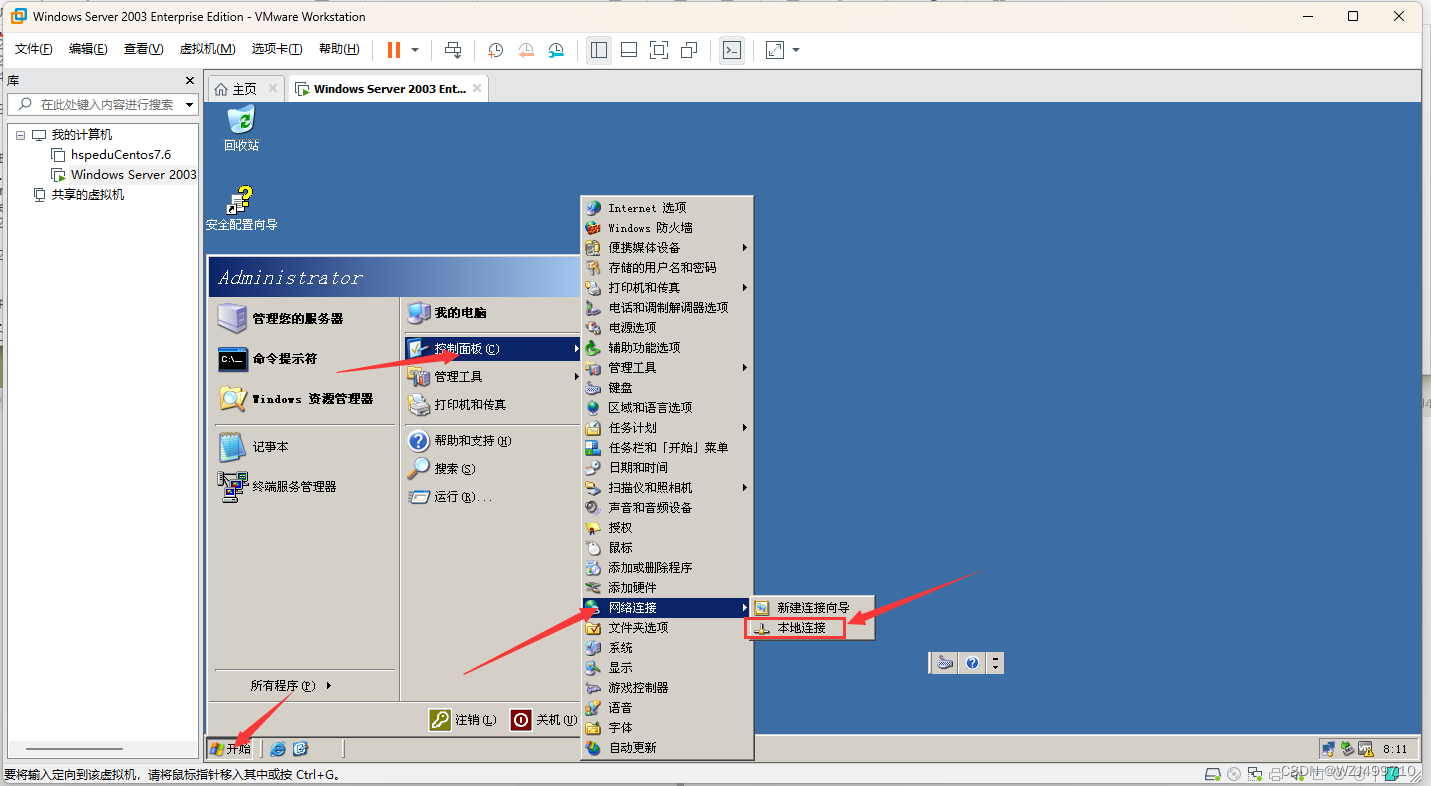Open Internet 选项 in Control Panel menu
Image resolution: width=1431 pixels, height=786 pixels.
[667, 208]
